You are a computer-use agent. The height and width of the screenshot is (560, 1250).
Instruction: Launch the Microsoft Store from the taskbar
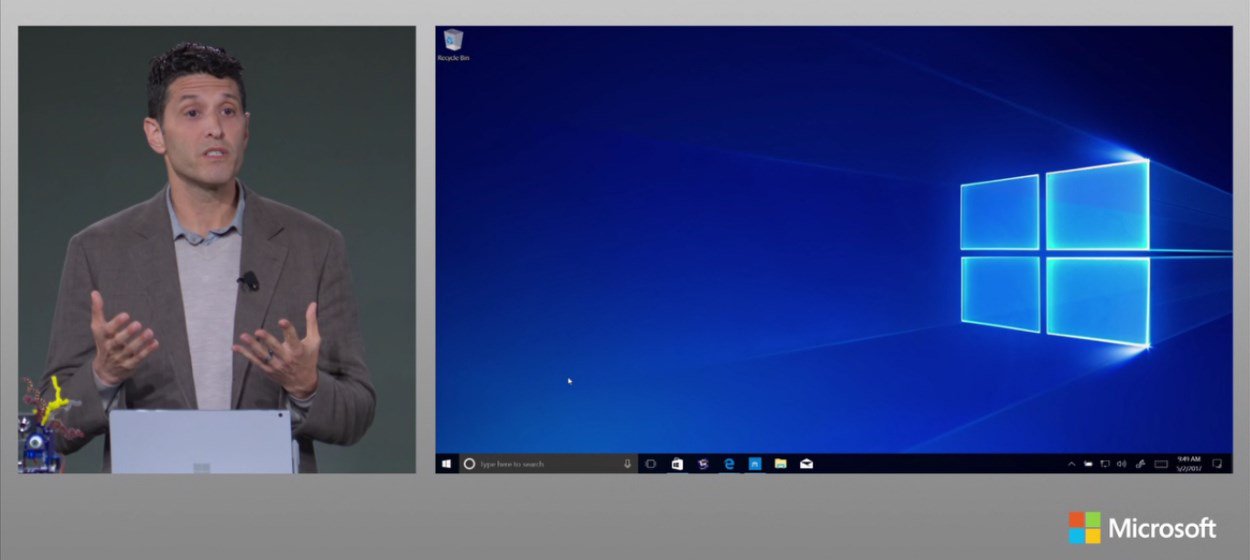click(x=677, y=464)
